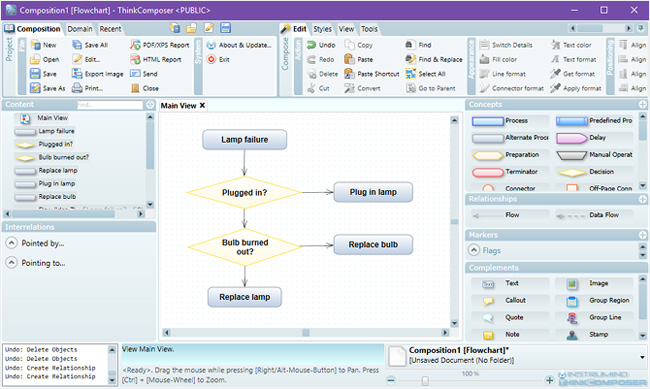
Task: Select the Data Flow relationship
Action: coord(594,215)
